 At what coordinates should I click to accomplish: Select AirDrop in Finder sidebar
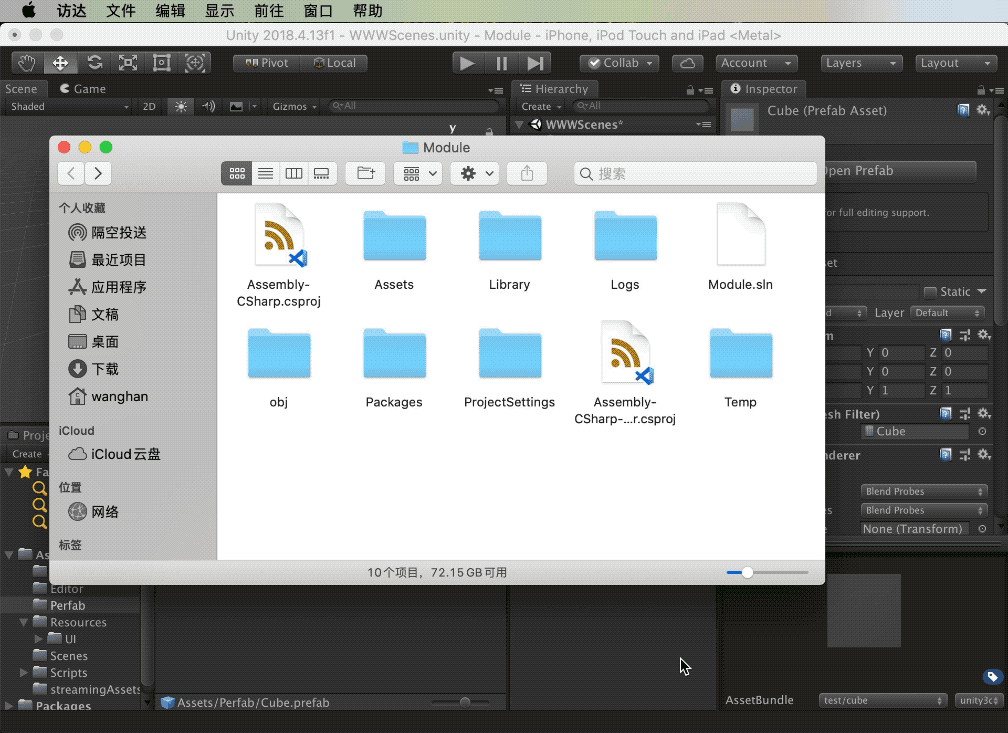point(108,233)
